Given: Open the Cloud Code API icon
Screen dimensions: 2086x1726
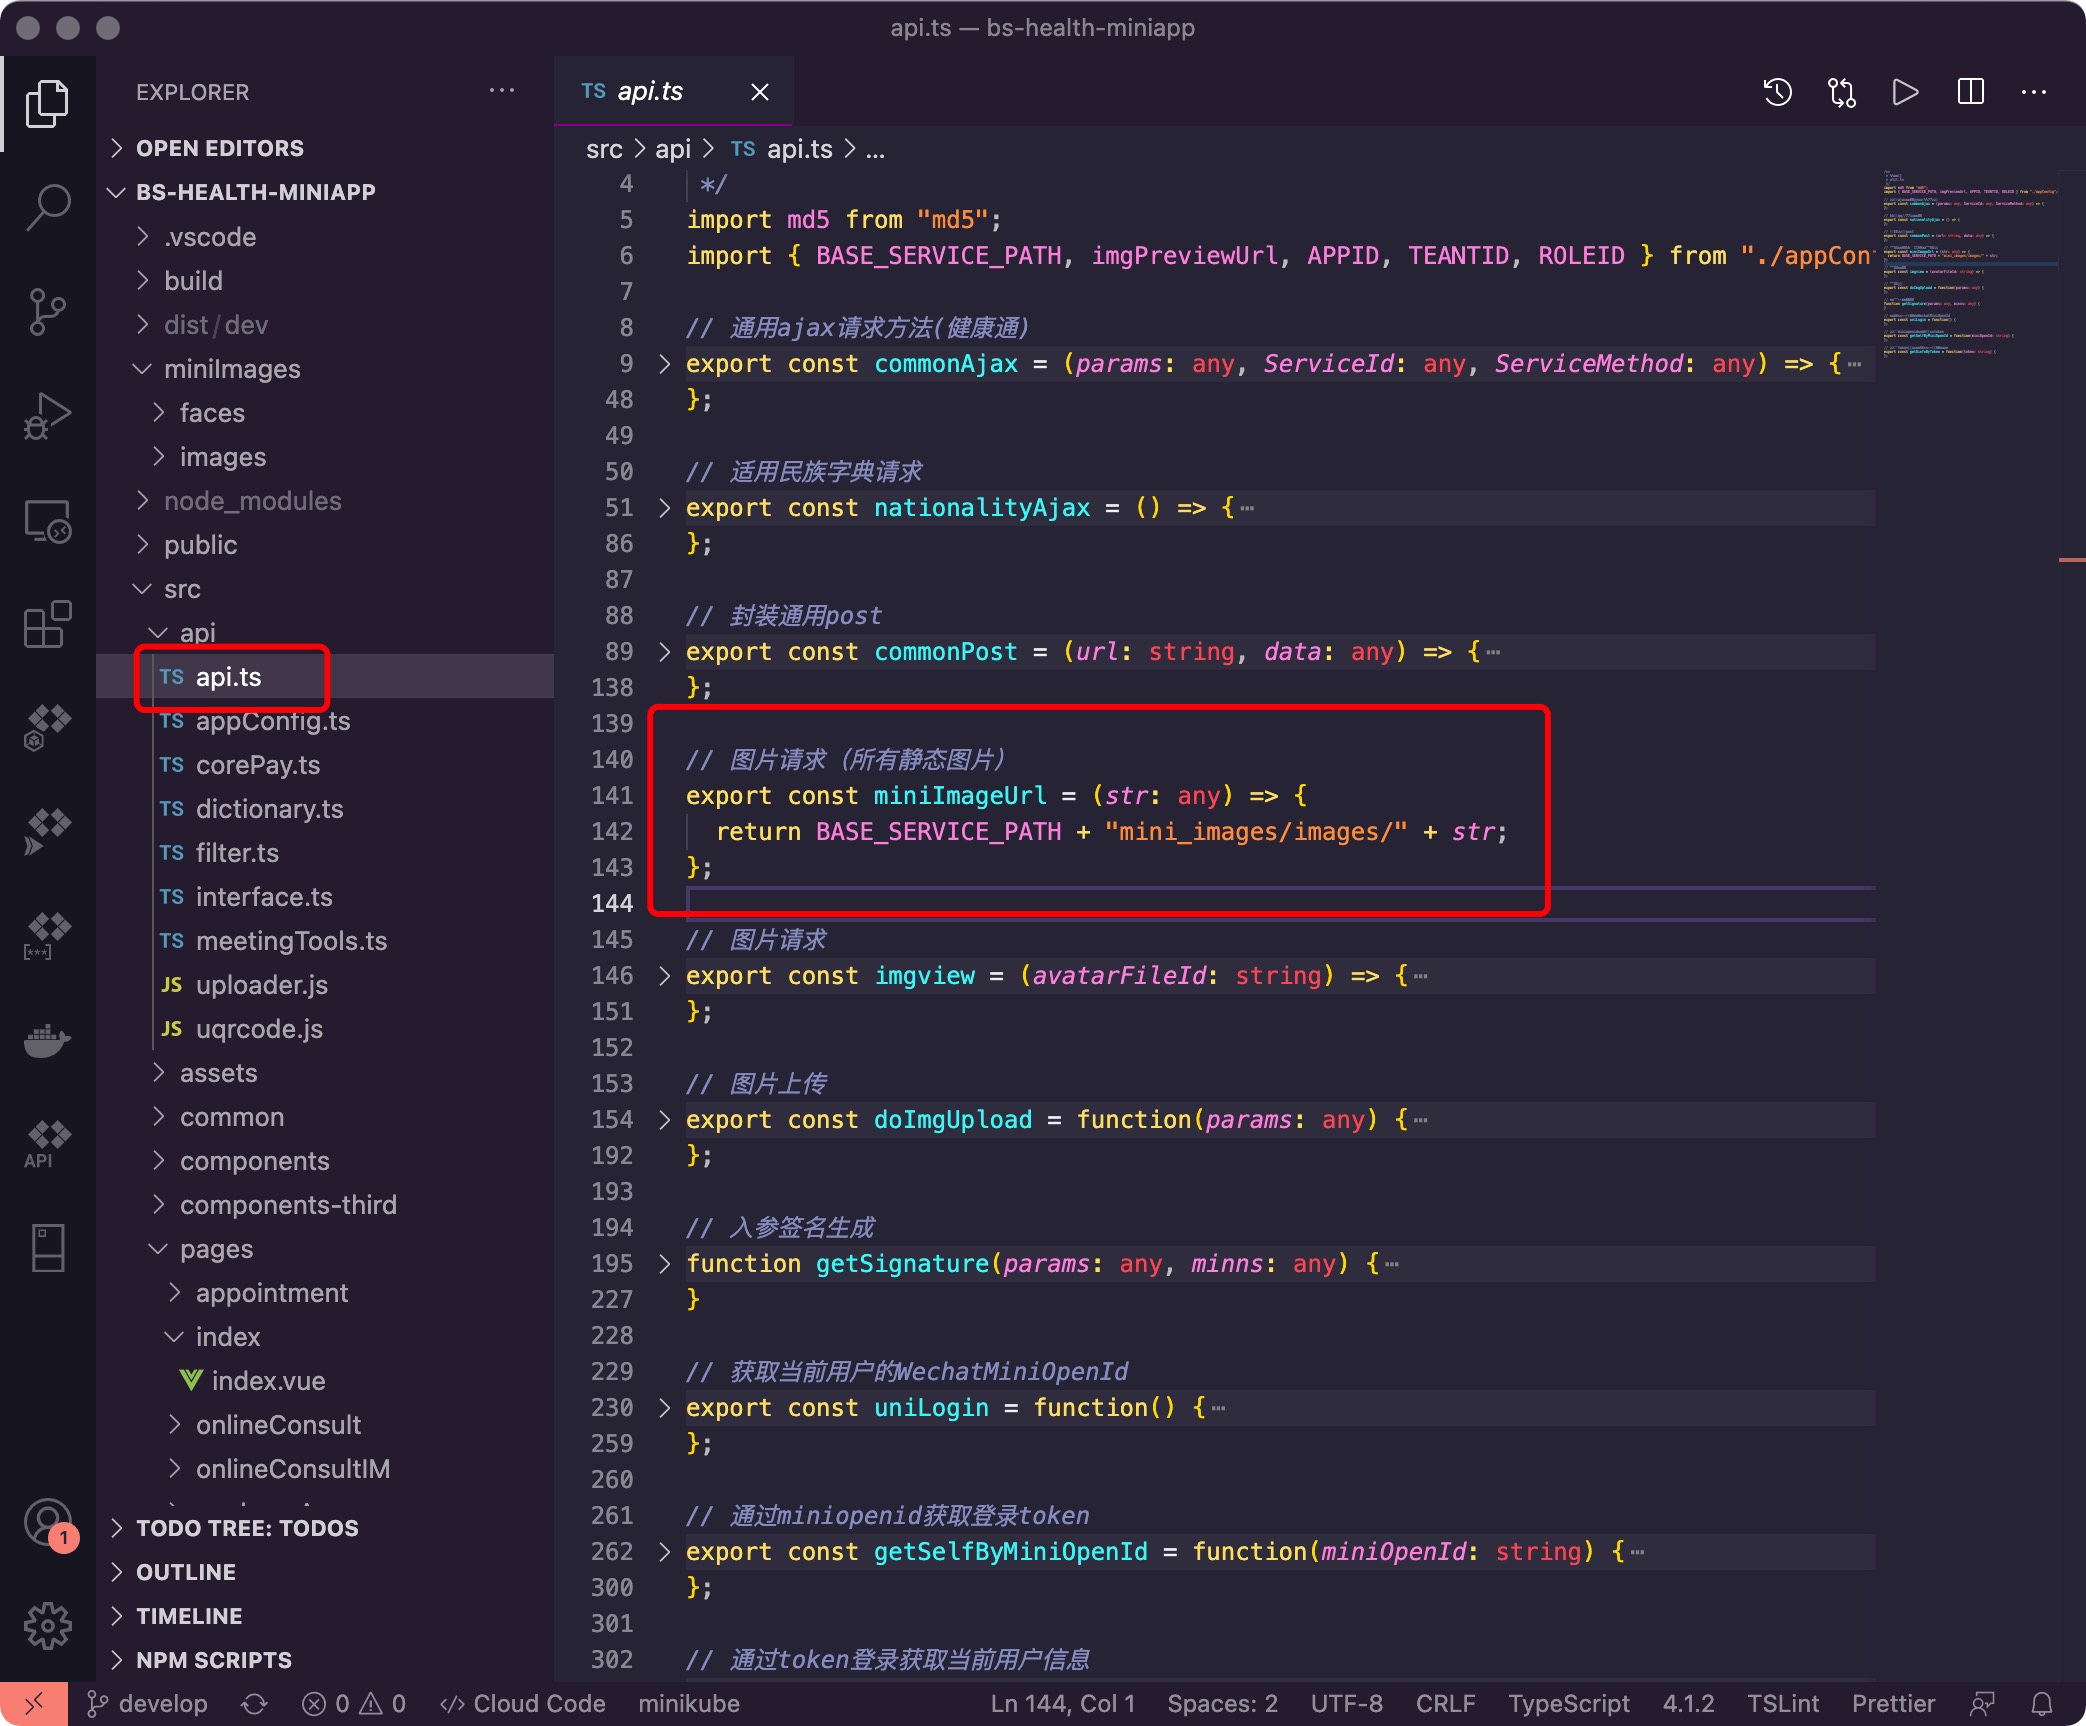Looking at the screenshot, I should point(47,1145).
